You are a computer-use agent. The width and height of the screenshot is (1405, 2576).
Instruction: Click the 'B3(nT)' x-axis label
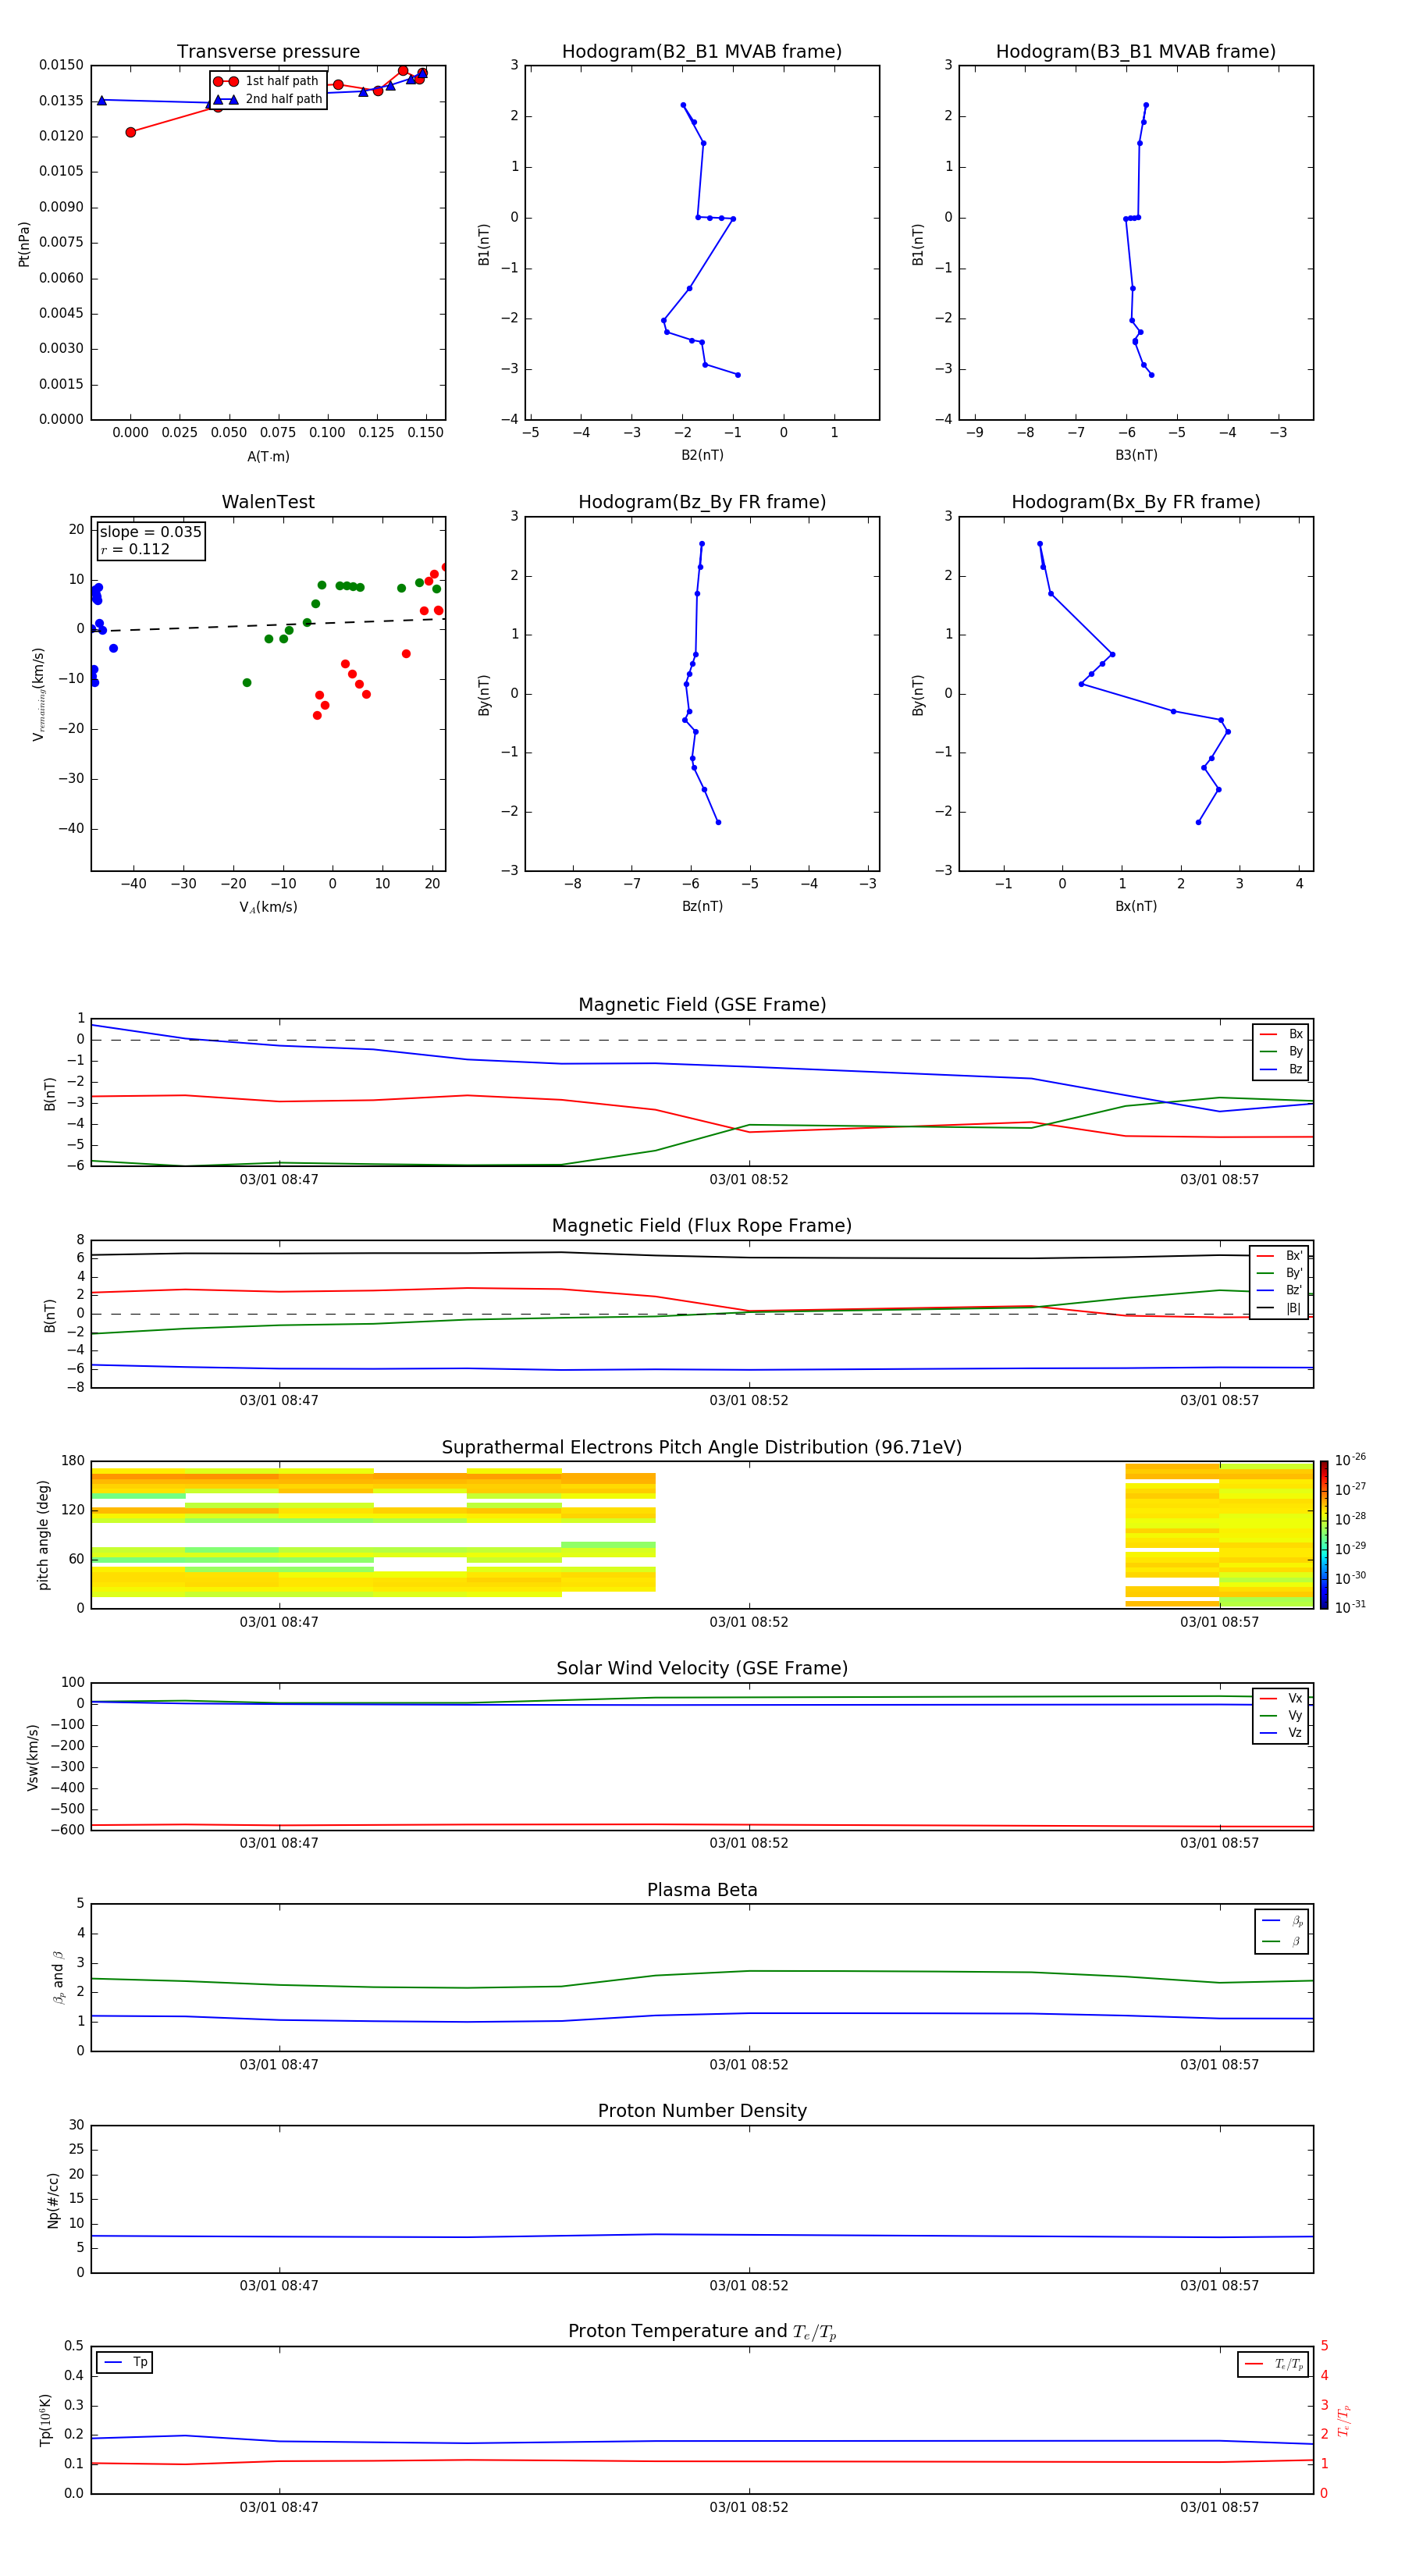(x=1136, y=455)
